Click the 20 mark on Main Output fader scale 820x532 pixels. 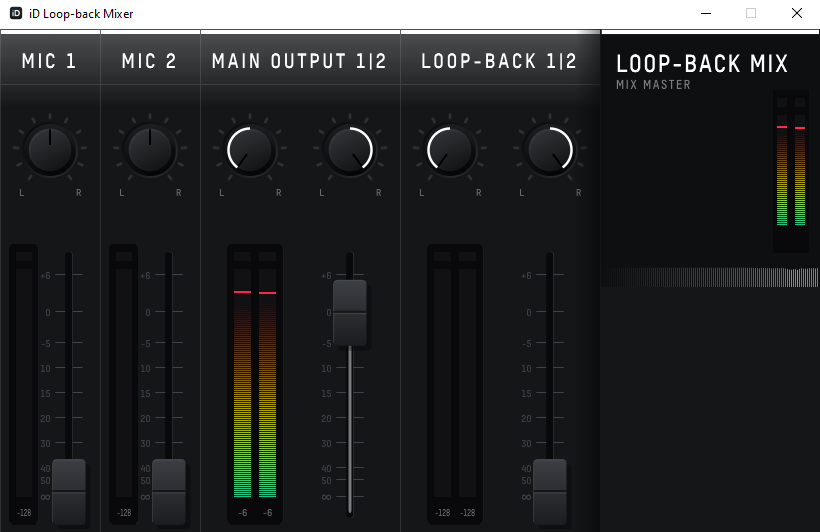326,418
